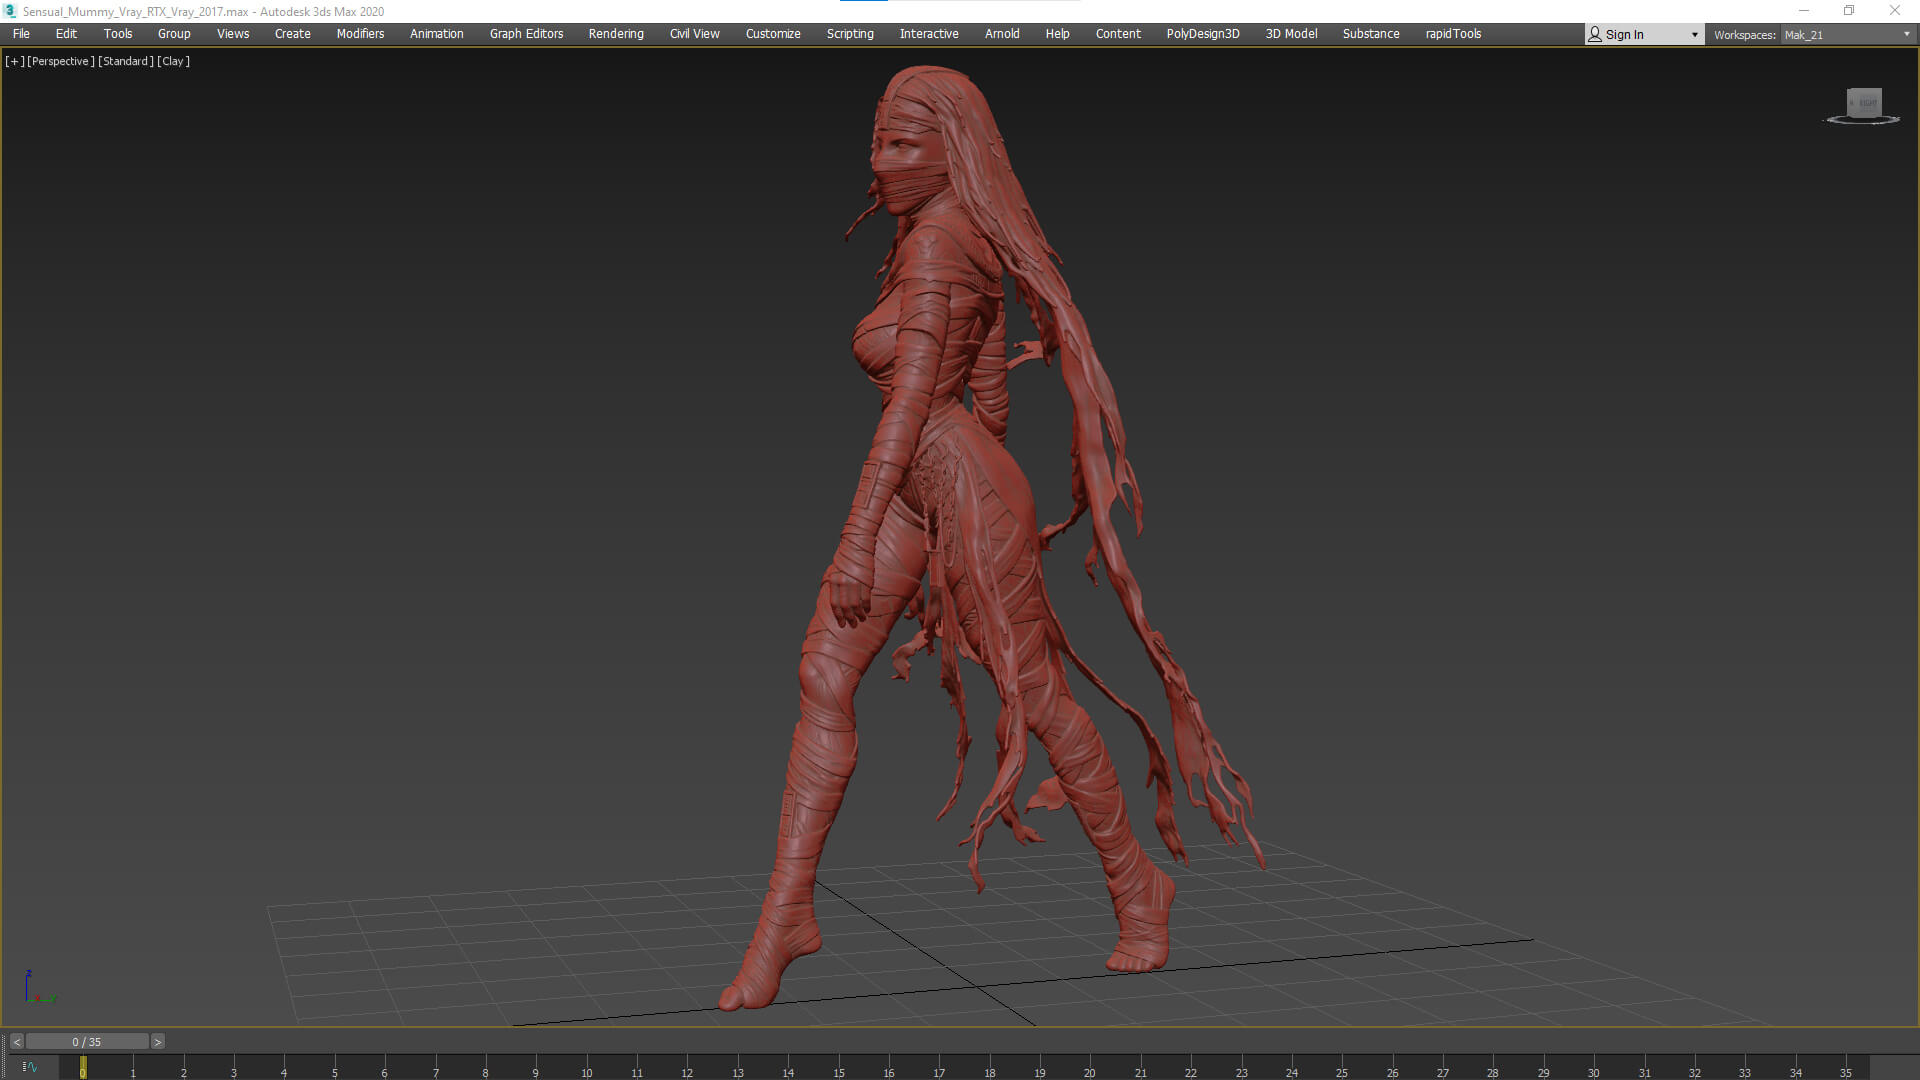Open the Workspaces Mak_21 dropdown

(1847, 35)
